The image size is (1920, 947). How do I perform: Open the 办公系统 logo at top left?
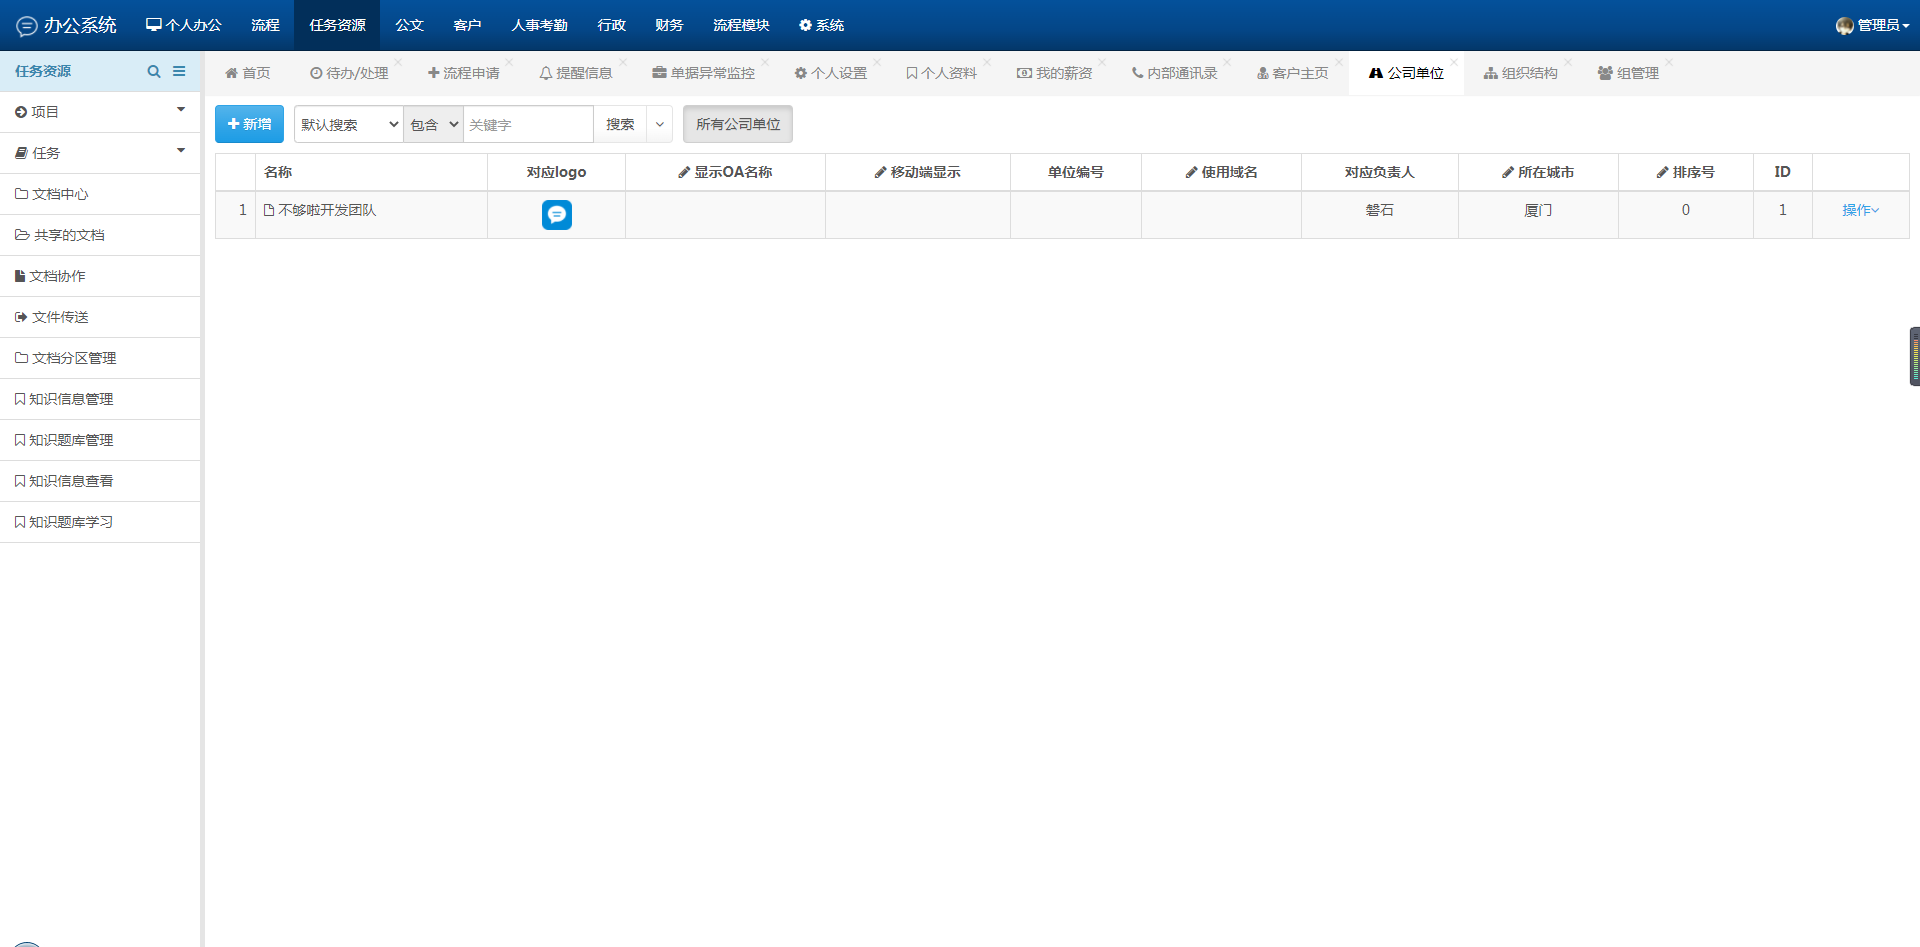coord(66,25)
